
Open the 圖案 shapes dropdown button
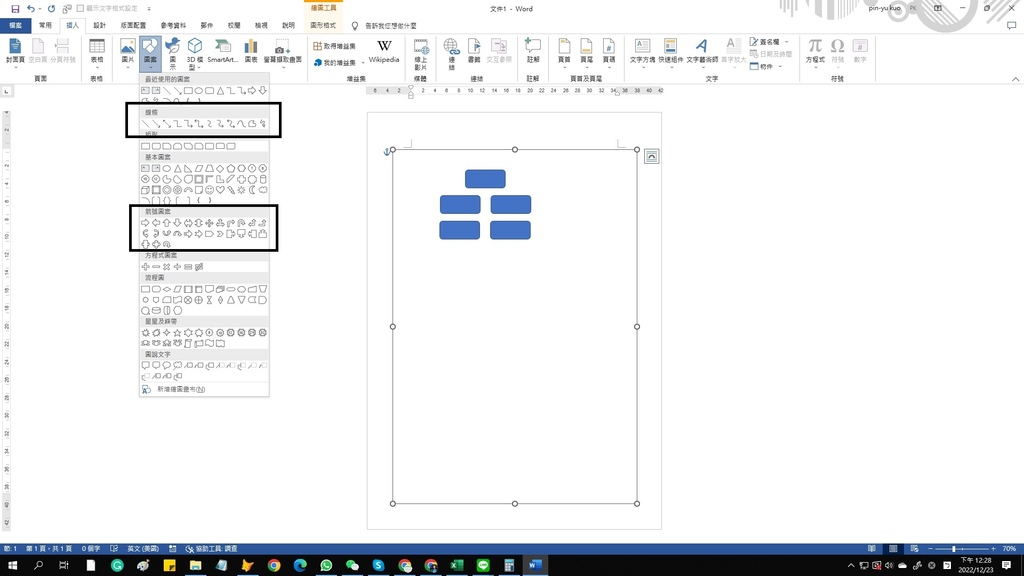(x=150, y=54)
